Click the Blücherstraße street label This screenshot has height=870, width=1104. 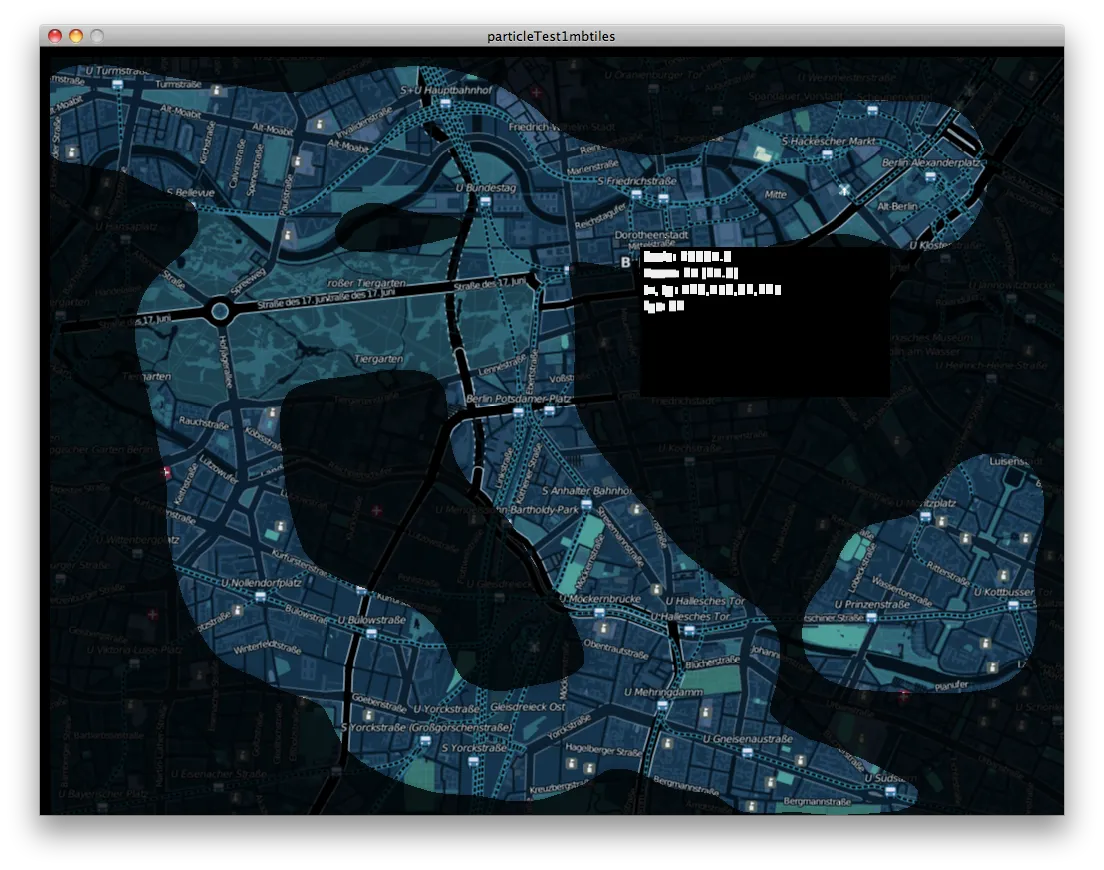click(712, 662)
